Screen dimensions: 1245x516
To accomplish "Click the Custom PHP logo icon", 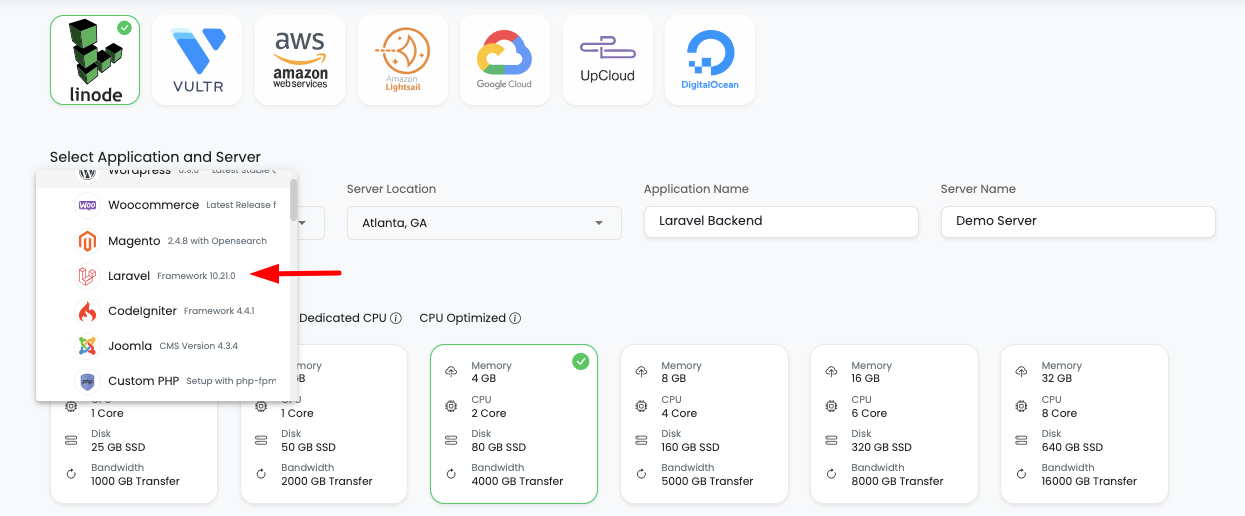I will (88, 381).
